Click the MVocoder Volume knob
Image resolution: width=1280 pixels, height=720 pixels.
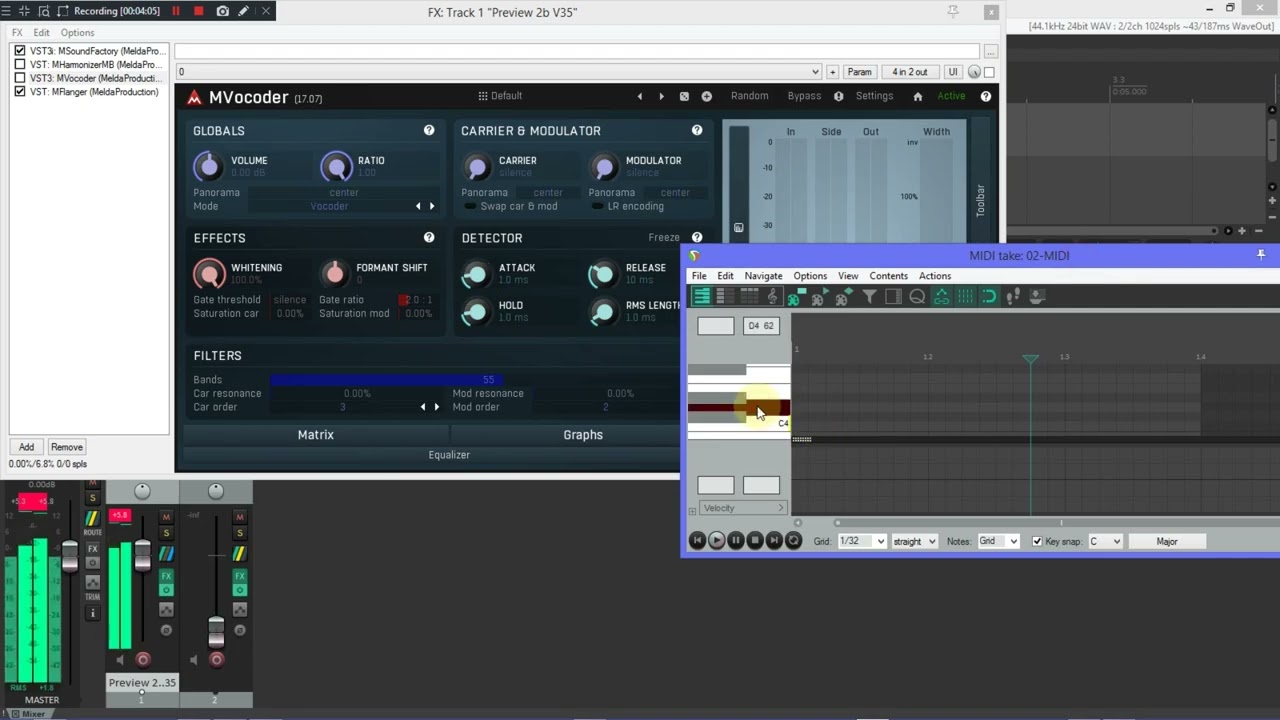208,166
